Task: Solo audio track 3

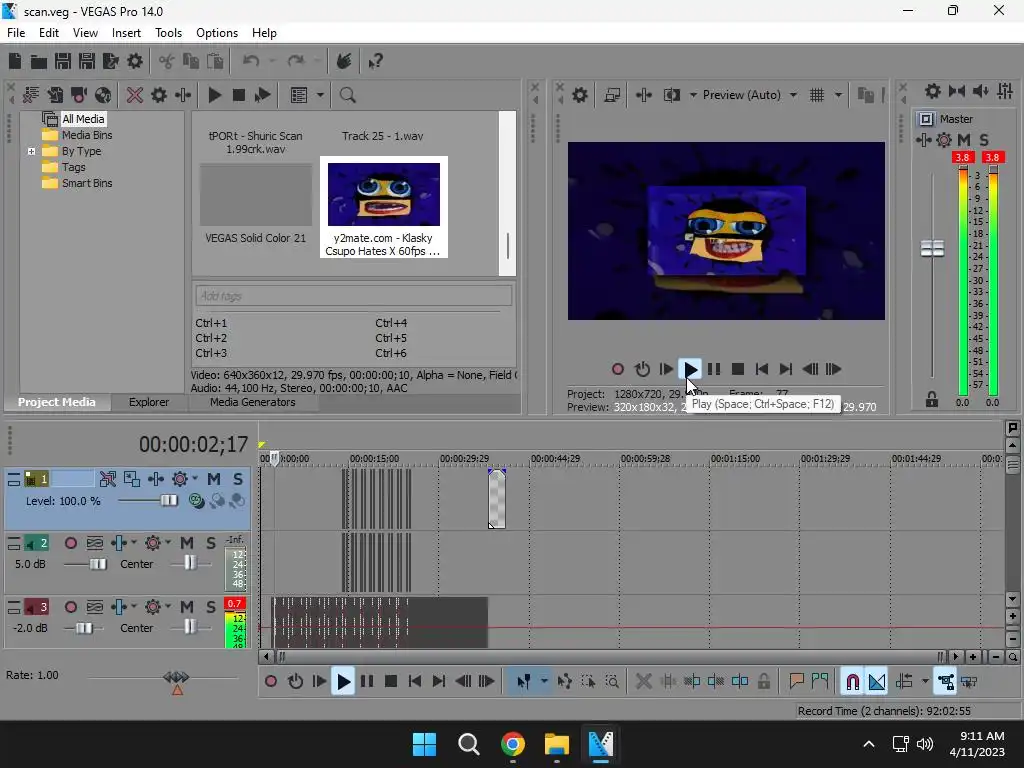Action: pos(211,607)
